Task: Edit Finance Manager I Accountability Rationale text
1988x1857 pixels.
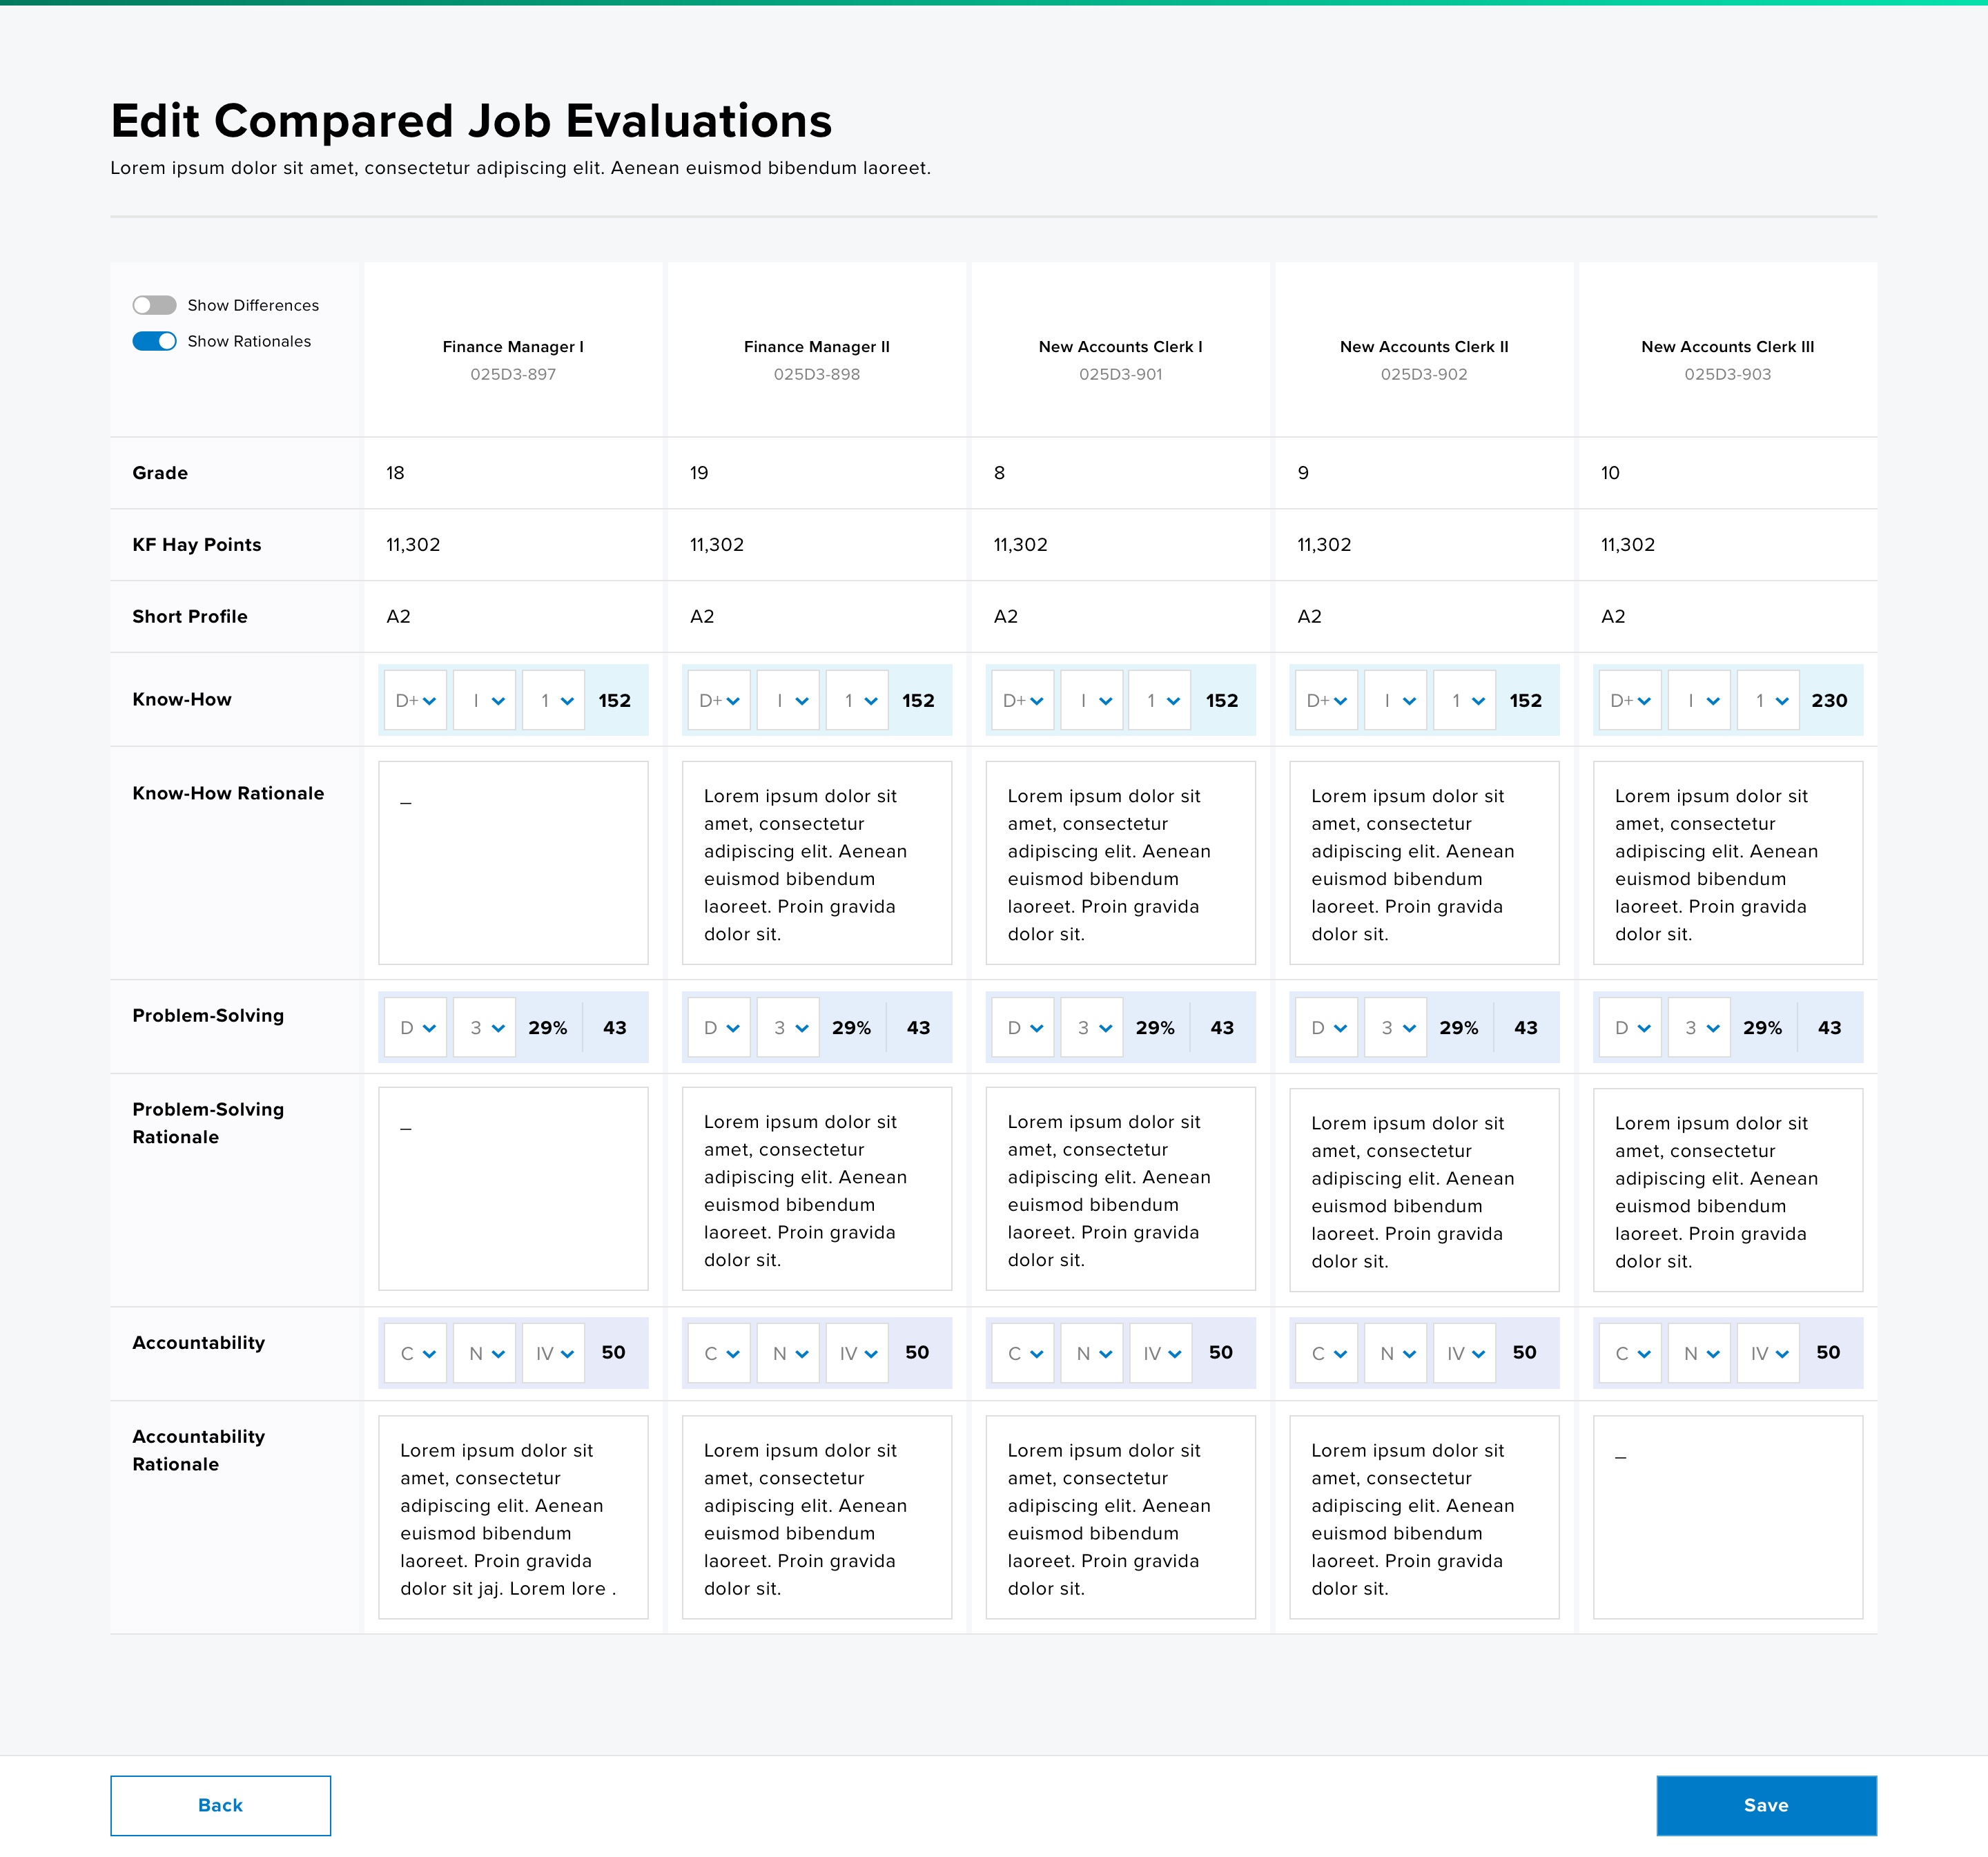Action: 513,1517
